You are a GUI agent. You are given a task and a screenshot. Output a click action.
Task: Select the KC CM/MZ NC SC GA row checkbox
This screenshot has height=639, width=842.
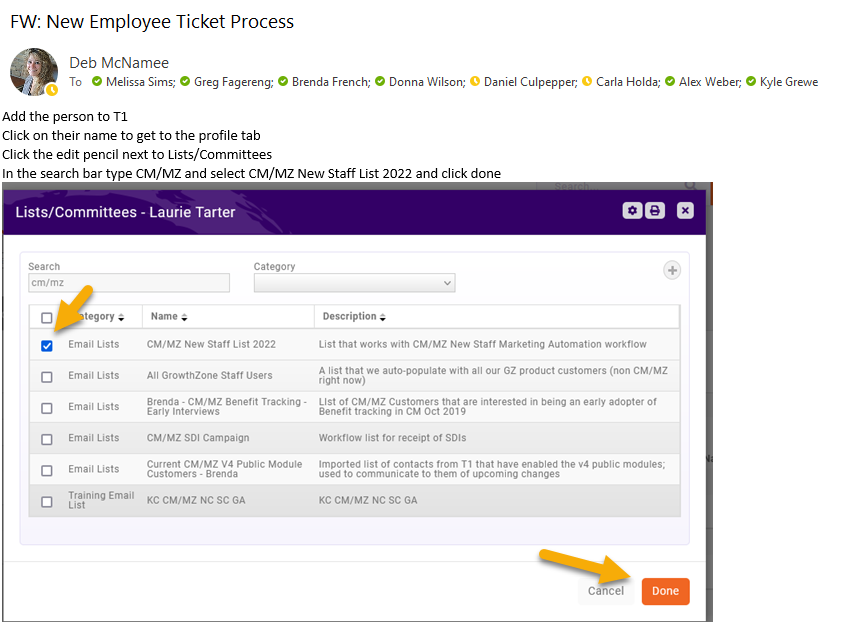(x=47, y=501)
